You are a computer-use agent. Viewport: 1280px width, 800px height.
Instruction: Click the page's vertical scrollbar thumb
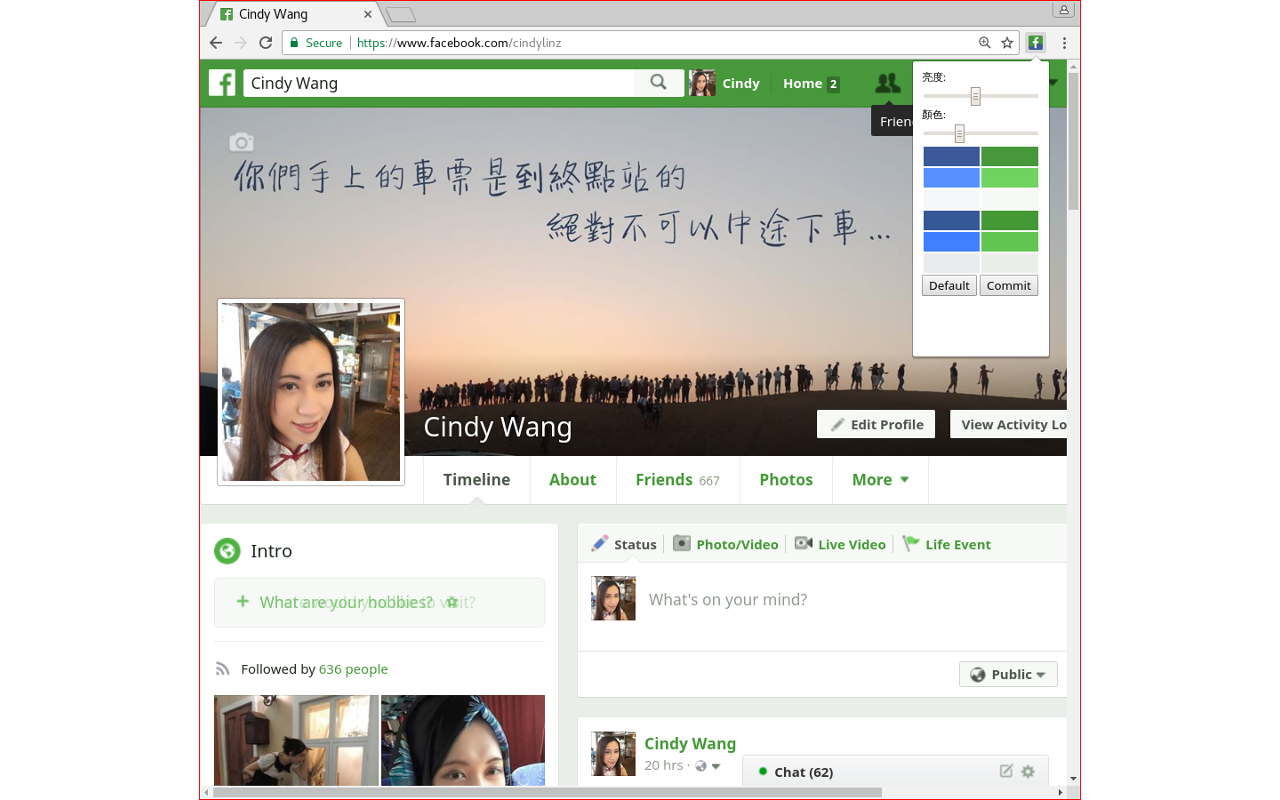coord(1073,140)
